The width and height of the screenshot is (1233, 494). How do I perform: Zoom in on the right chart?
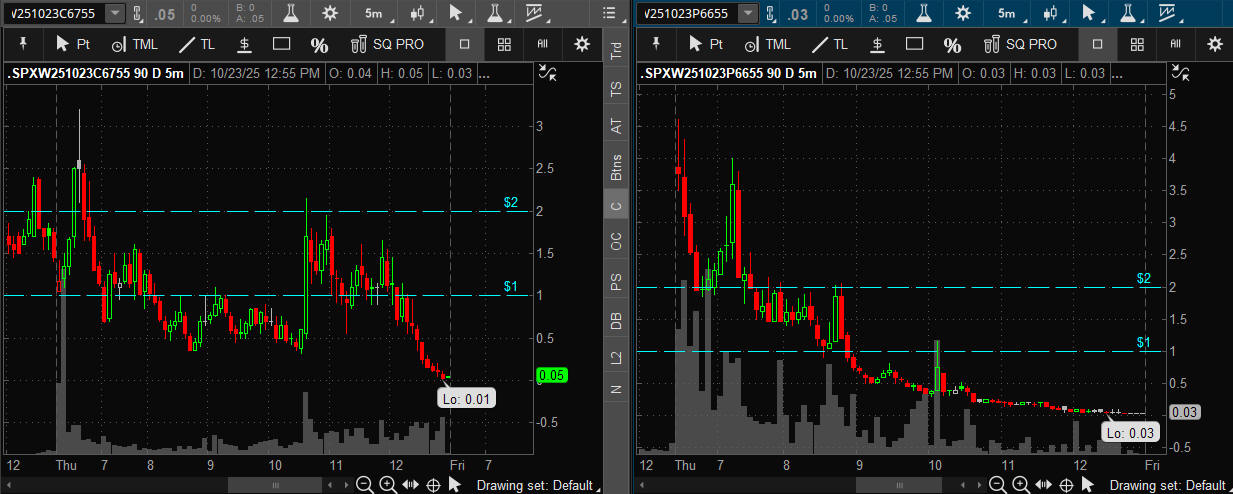click(1021, 485)
